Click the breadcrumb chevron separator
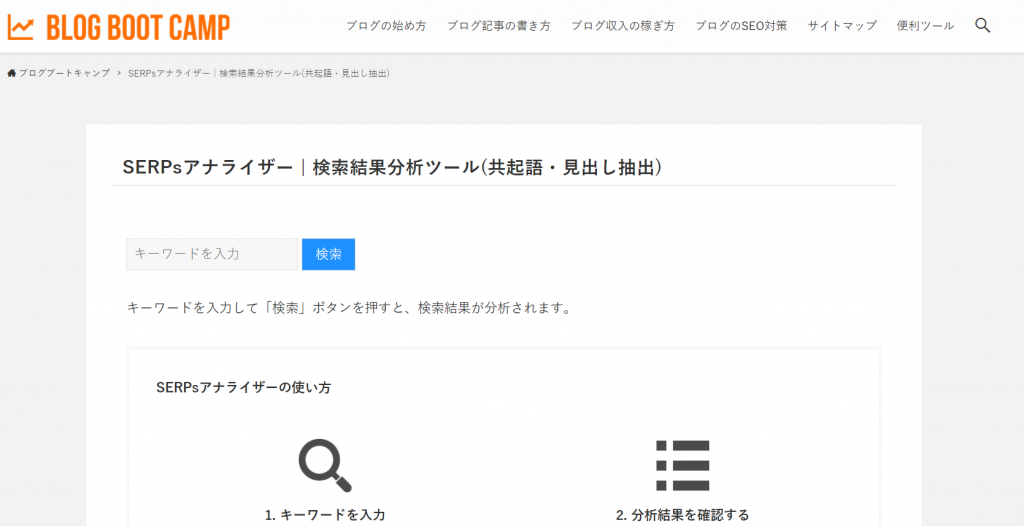 [x=119, y=74]
